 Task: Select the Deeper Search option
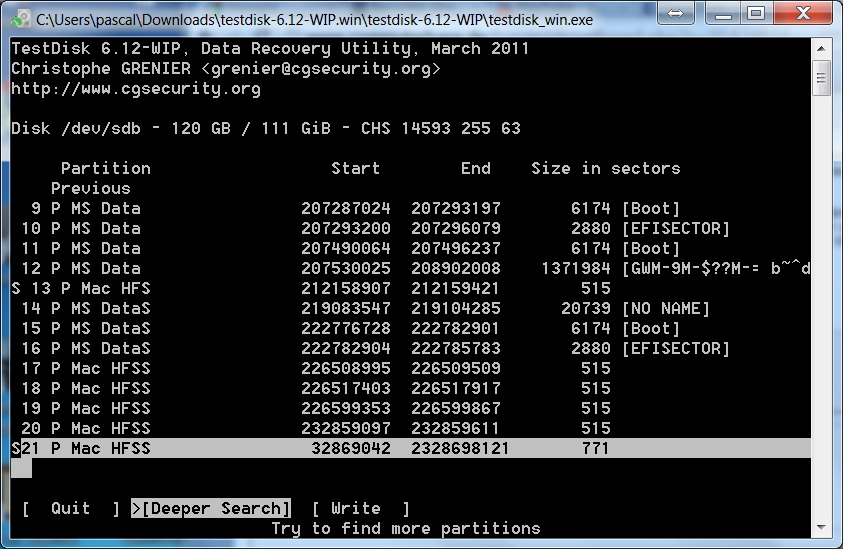tap(211, 509)
